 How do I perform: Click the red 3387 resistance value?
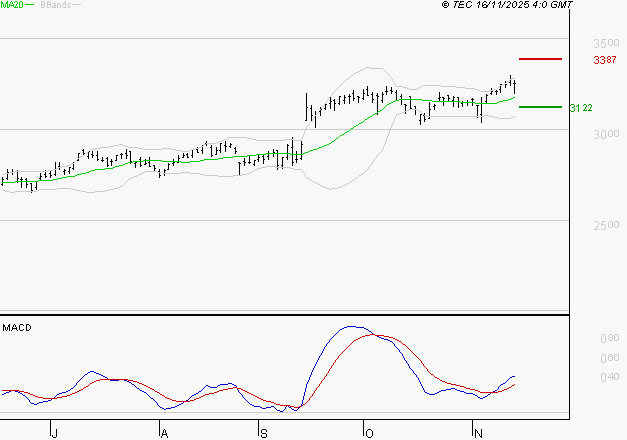(x=605, y=60)
